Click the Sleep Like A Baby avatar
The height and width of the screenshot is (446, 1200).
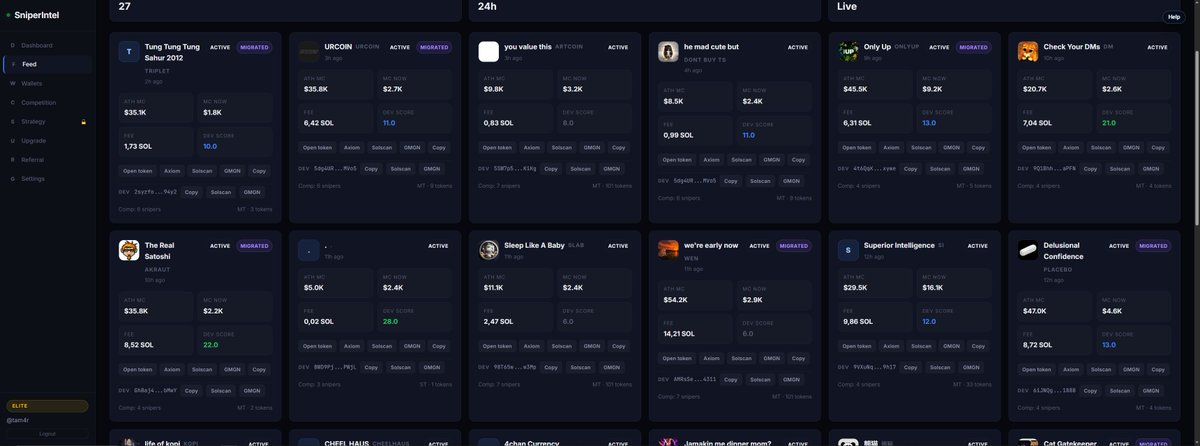488,250
